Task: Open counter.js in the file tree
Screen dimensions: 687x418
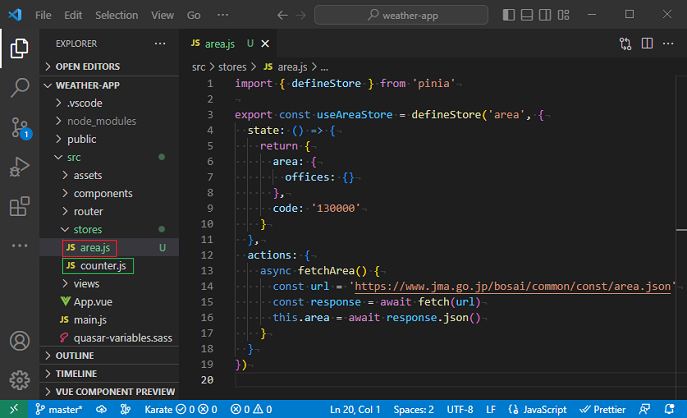Action: (x=110, y=266)
